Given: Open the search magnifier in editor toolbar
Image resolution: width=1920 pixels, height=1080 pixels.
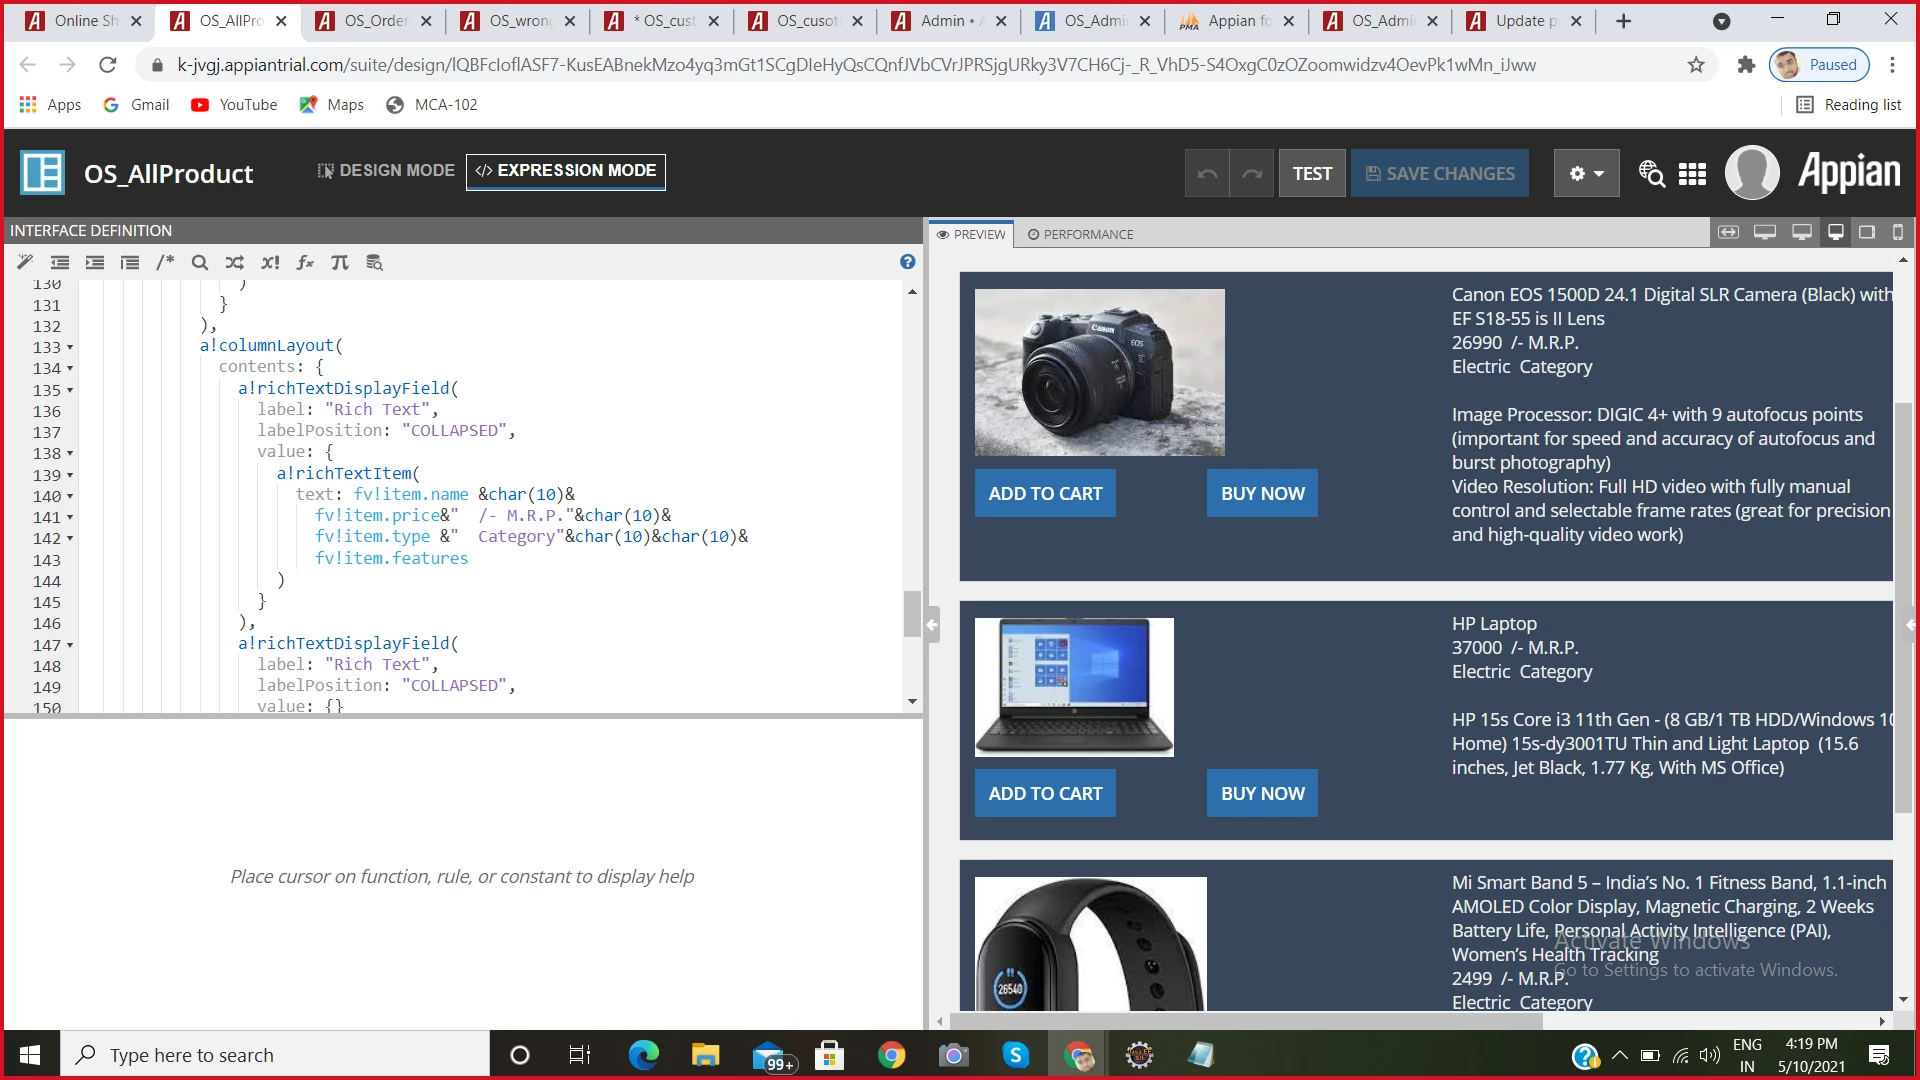Looking at the screenshot, I should (x=200, y=262).
